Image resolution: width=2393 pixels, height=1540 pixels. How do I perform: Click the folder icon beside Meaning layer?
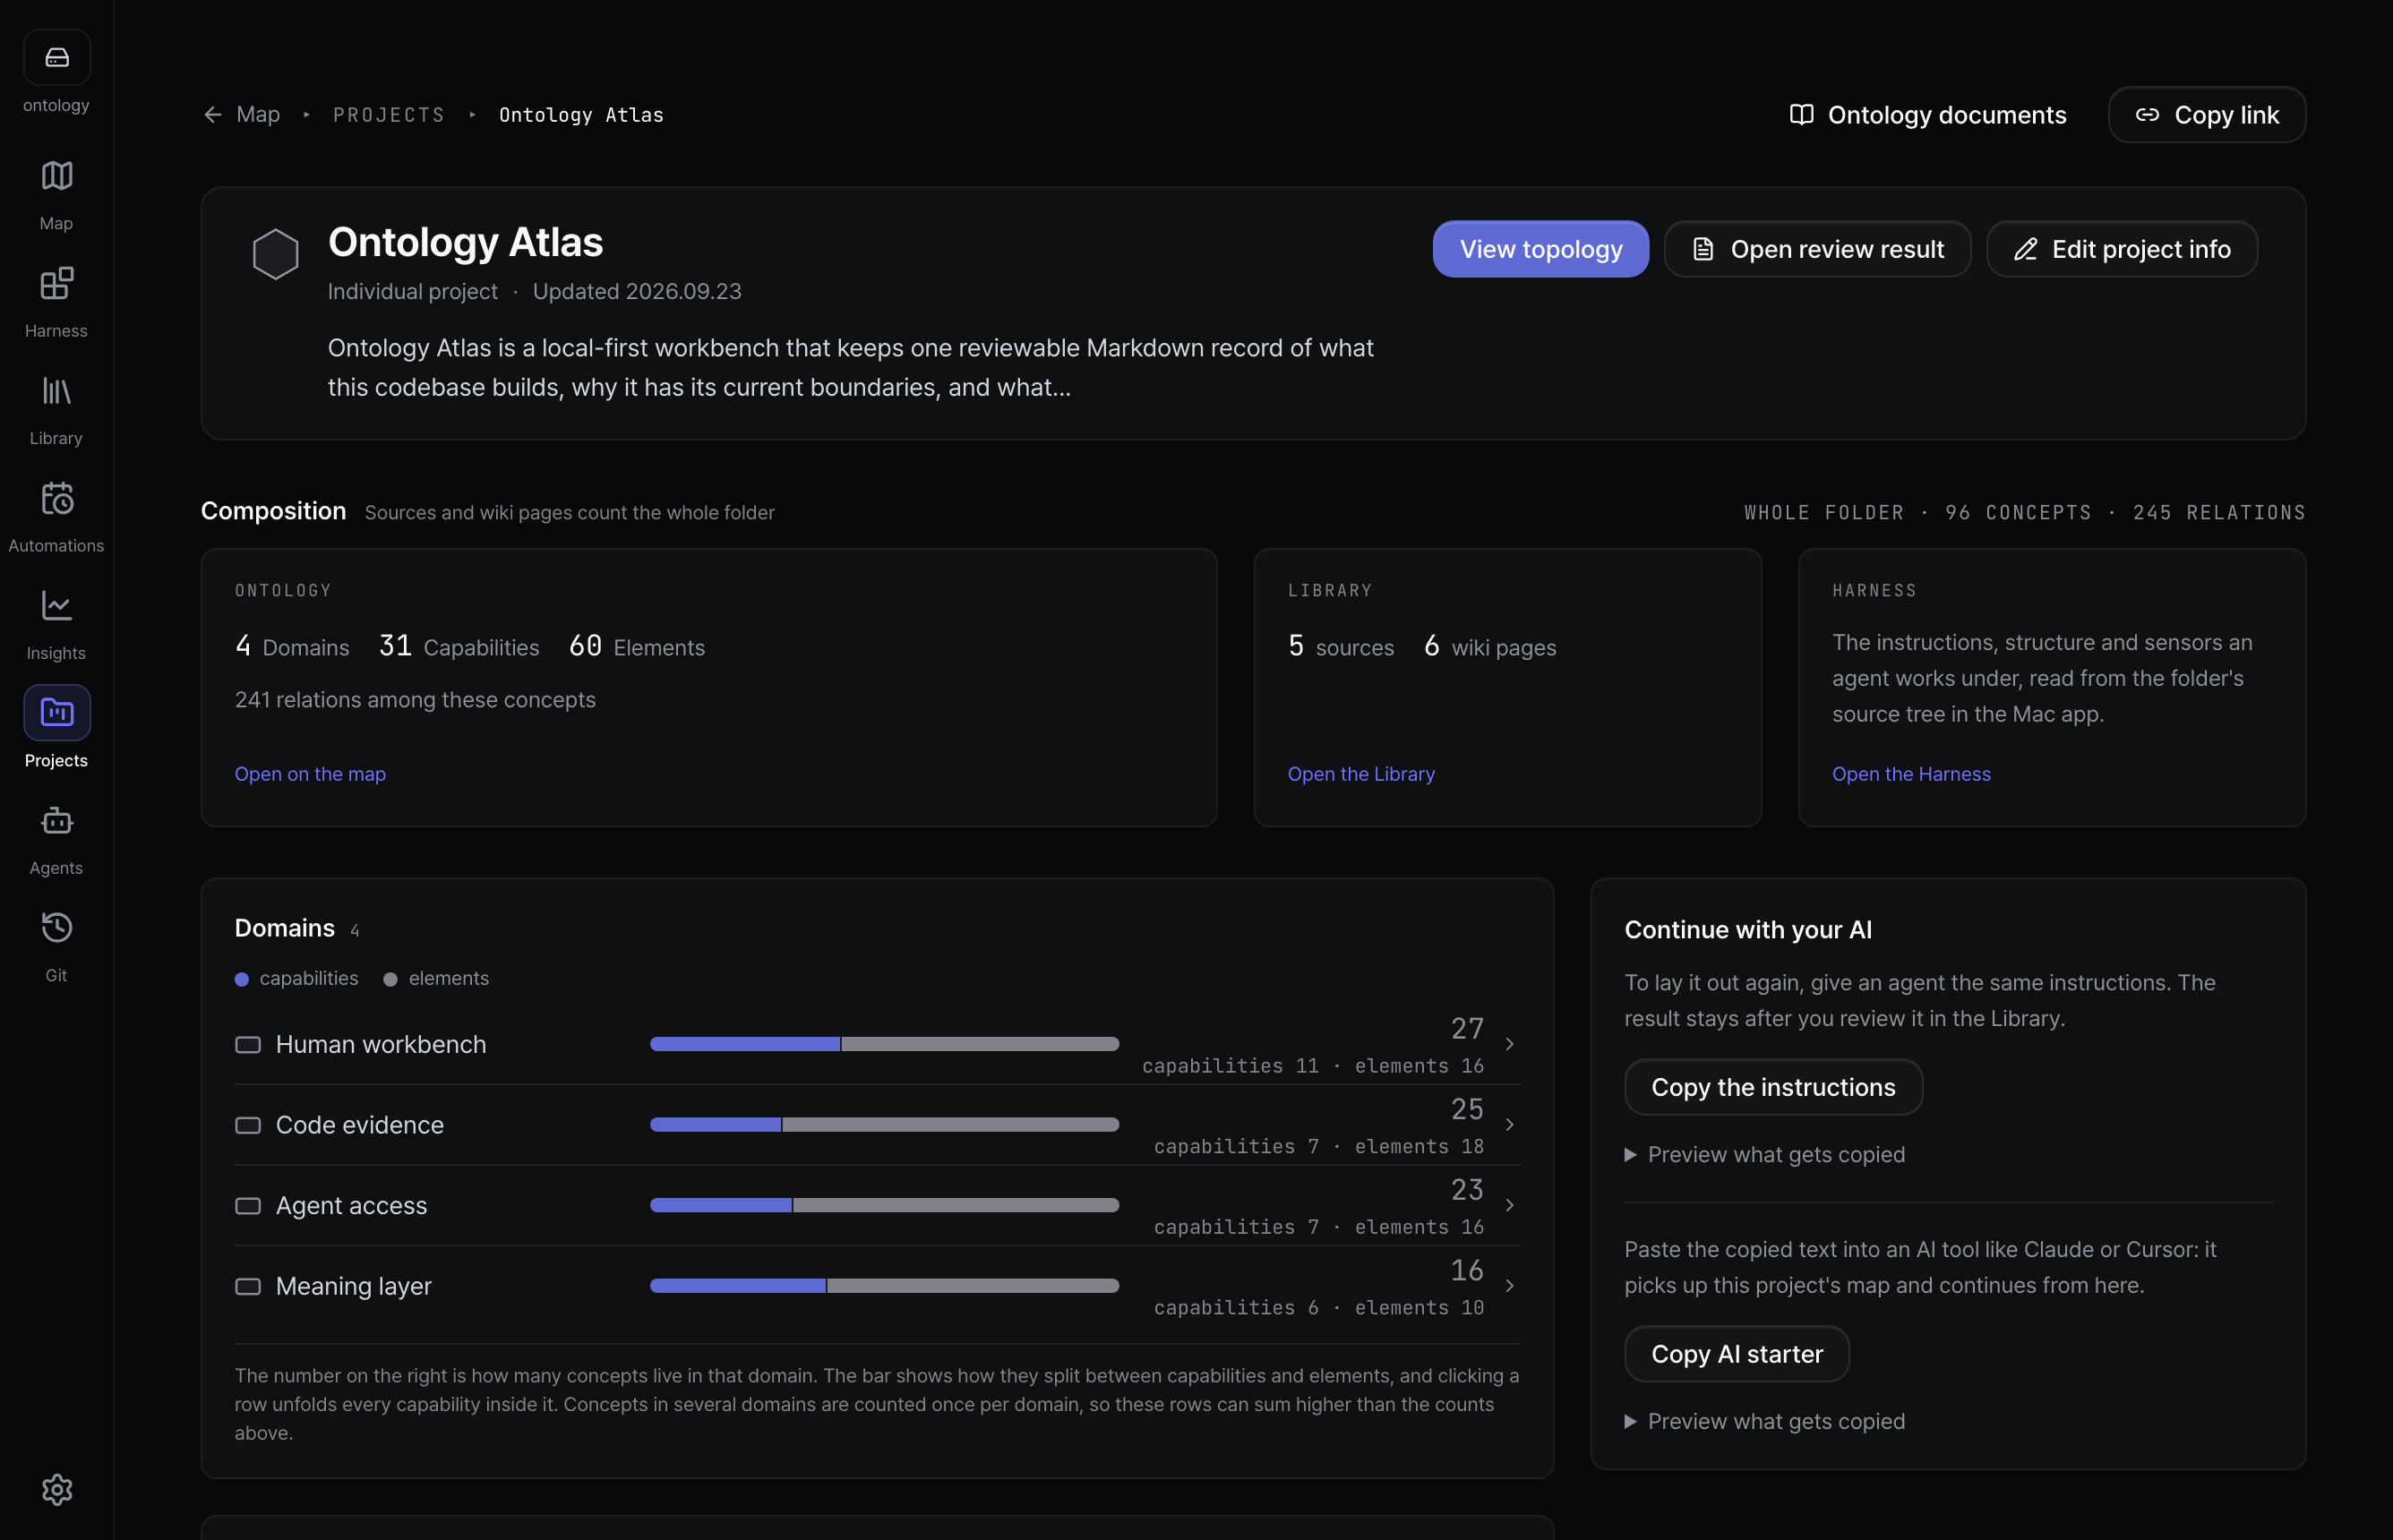coord(248,1287)
